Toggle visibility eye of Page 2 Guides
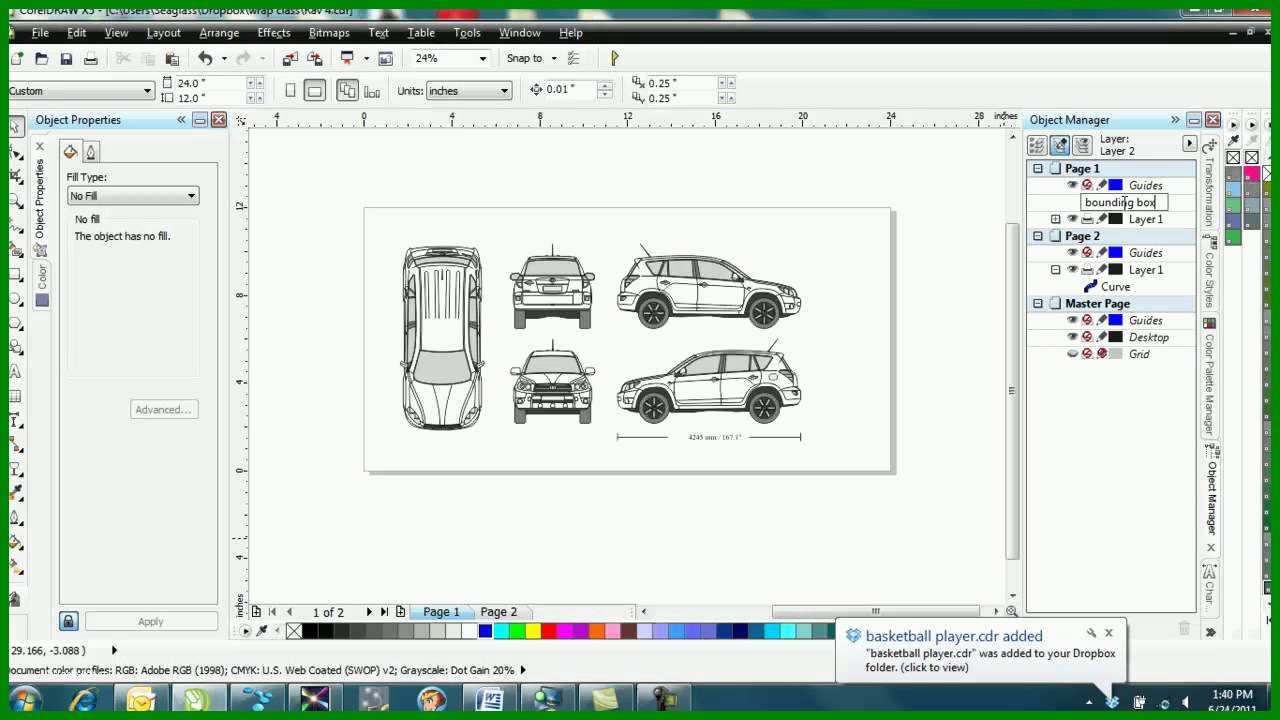This screenshot has height=720, width=1280. click(x=1072, y=253)
